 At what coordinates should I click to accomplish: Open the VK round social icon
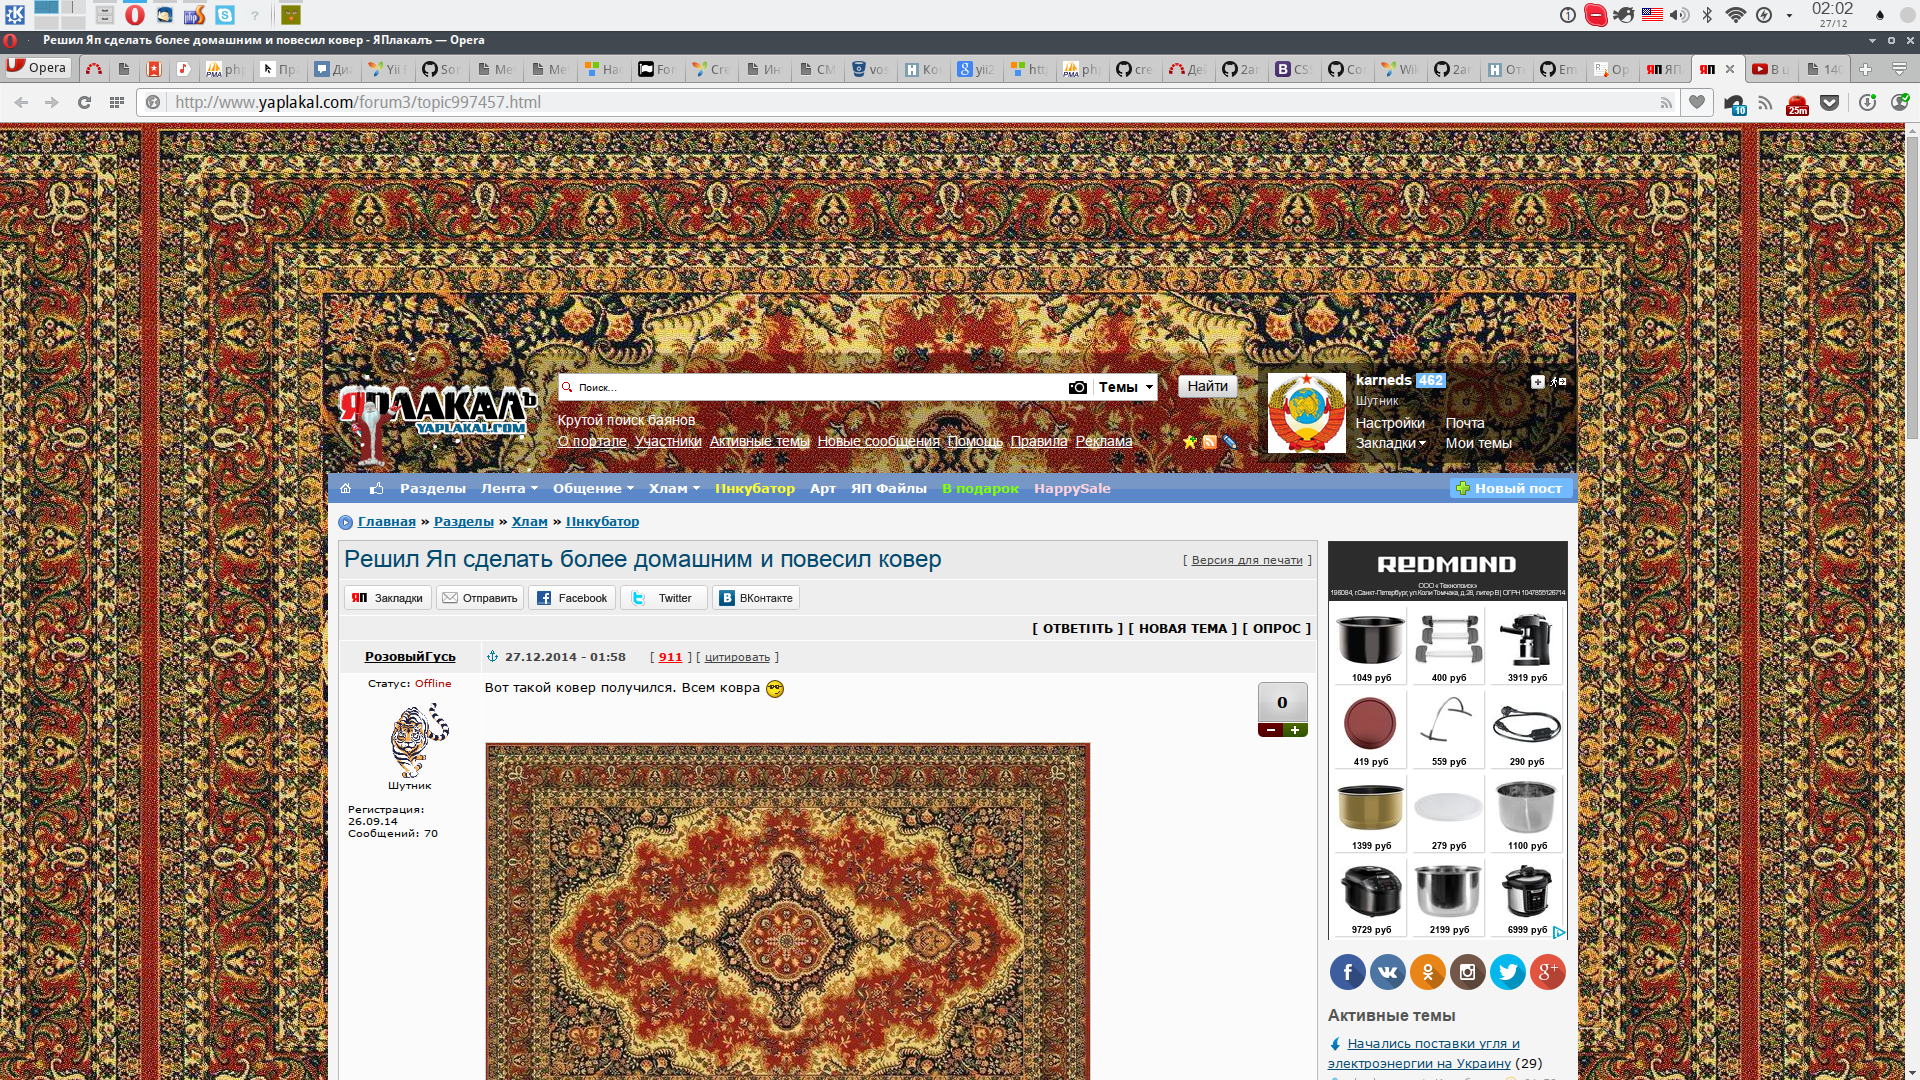pyautogui.click(x=1387, y=972)
